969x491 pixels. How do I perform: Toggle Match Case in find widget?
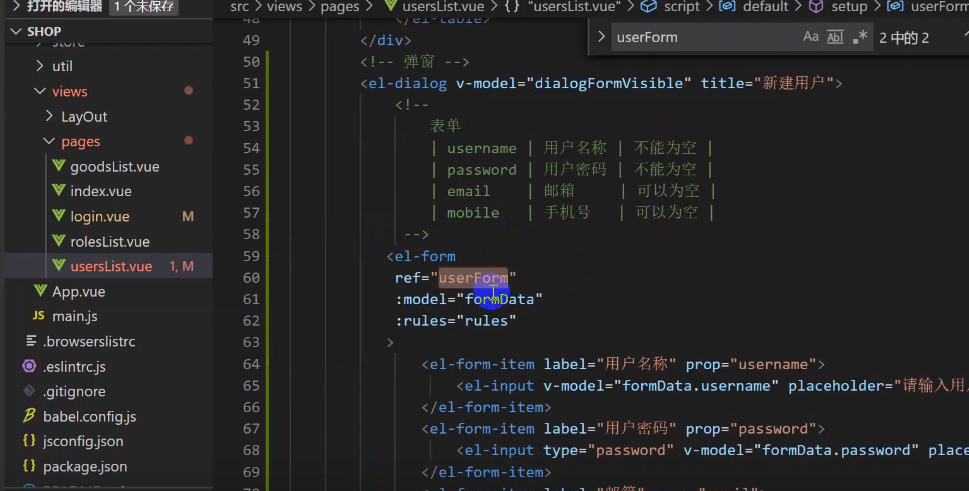tap(811, 37)
